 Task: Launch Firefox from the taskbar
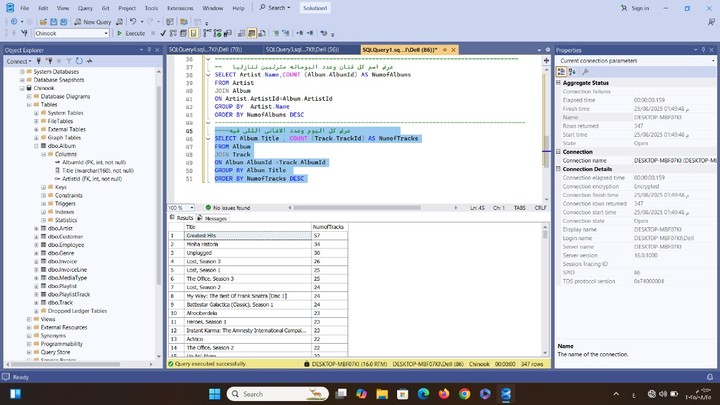pos(444,394)
